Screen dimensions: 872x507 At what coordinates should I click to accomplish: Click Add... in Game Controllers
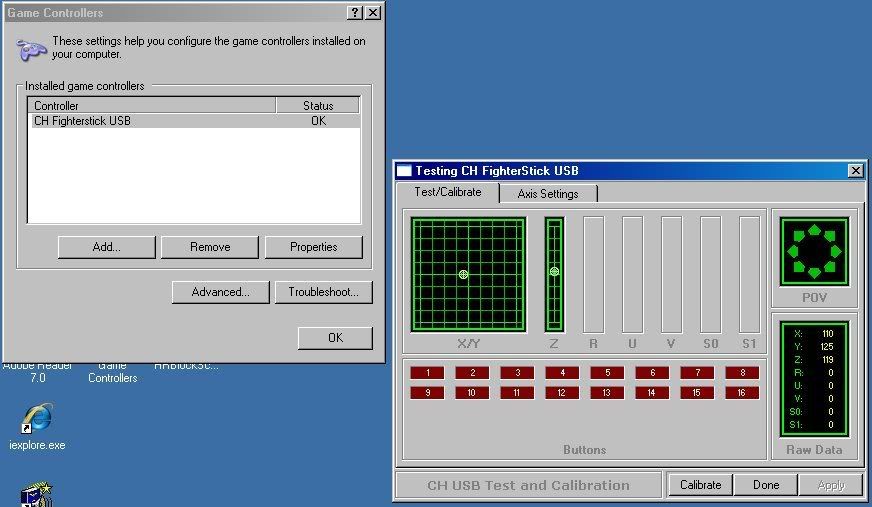tap(106, 247)
